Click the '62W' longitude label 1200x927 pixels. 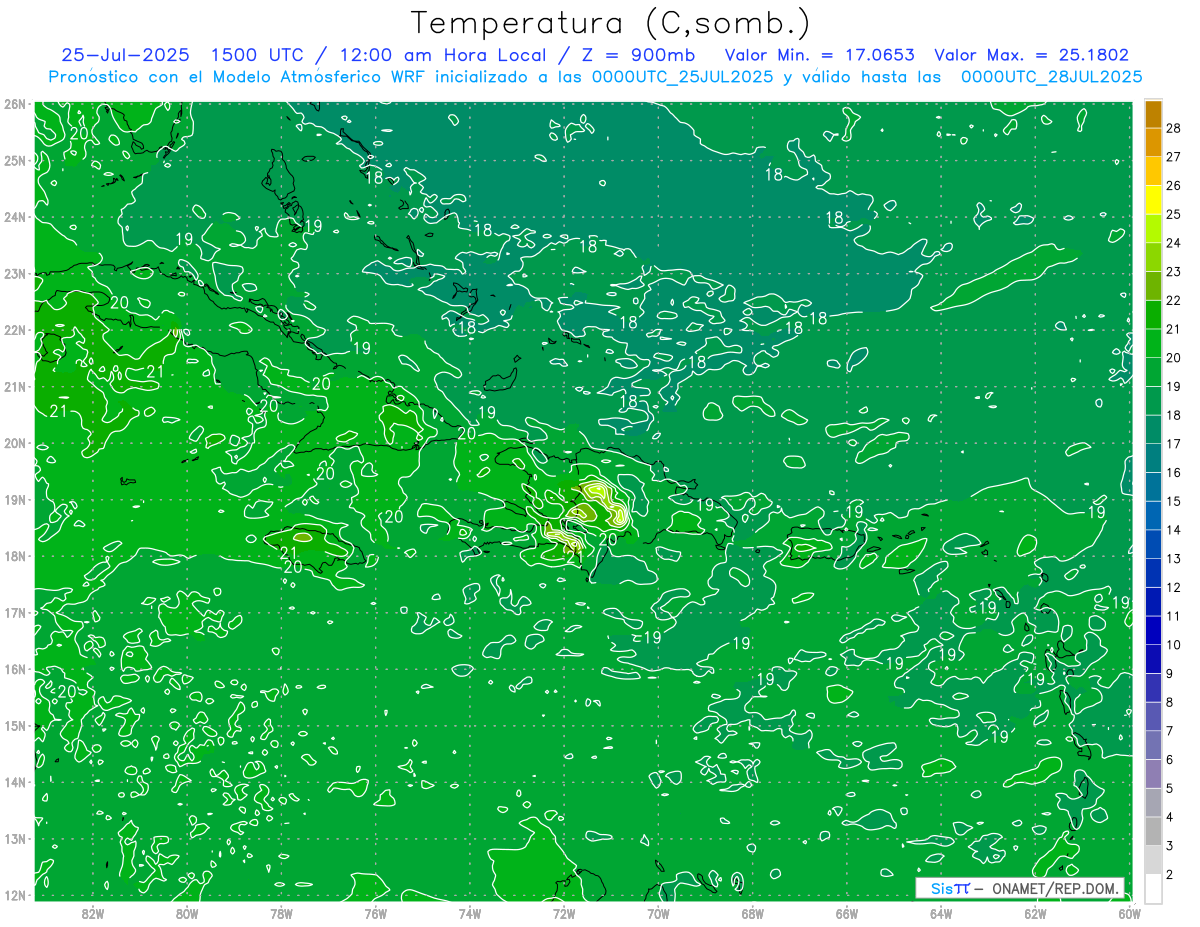point(1035,913)
